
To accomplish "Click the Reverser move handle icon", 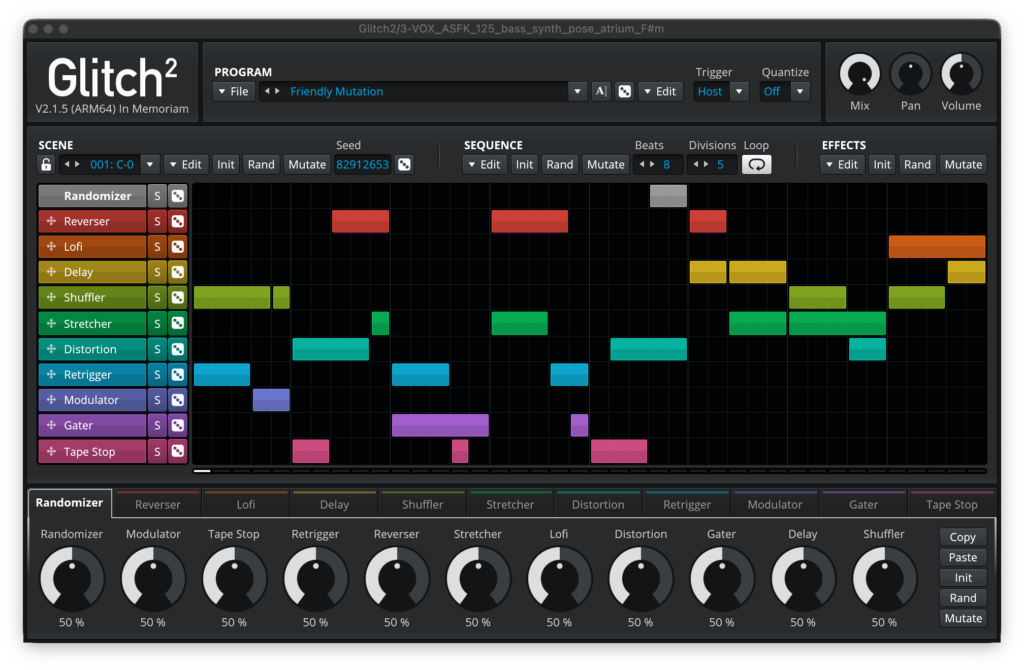I will click(x=52, y=221).
